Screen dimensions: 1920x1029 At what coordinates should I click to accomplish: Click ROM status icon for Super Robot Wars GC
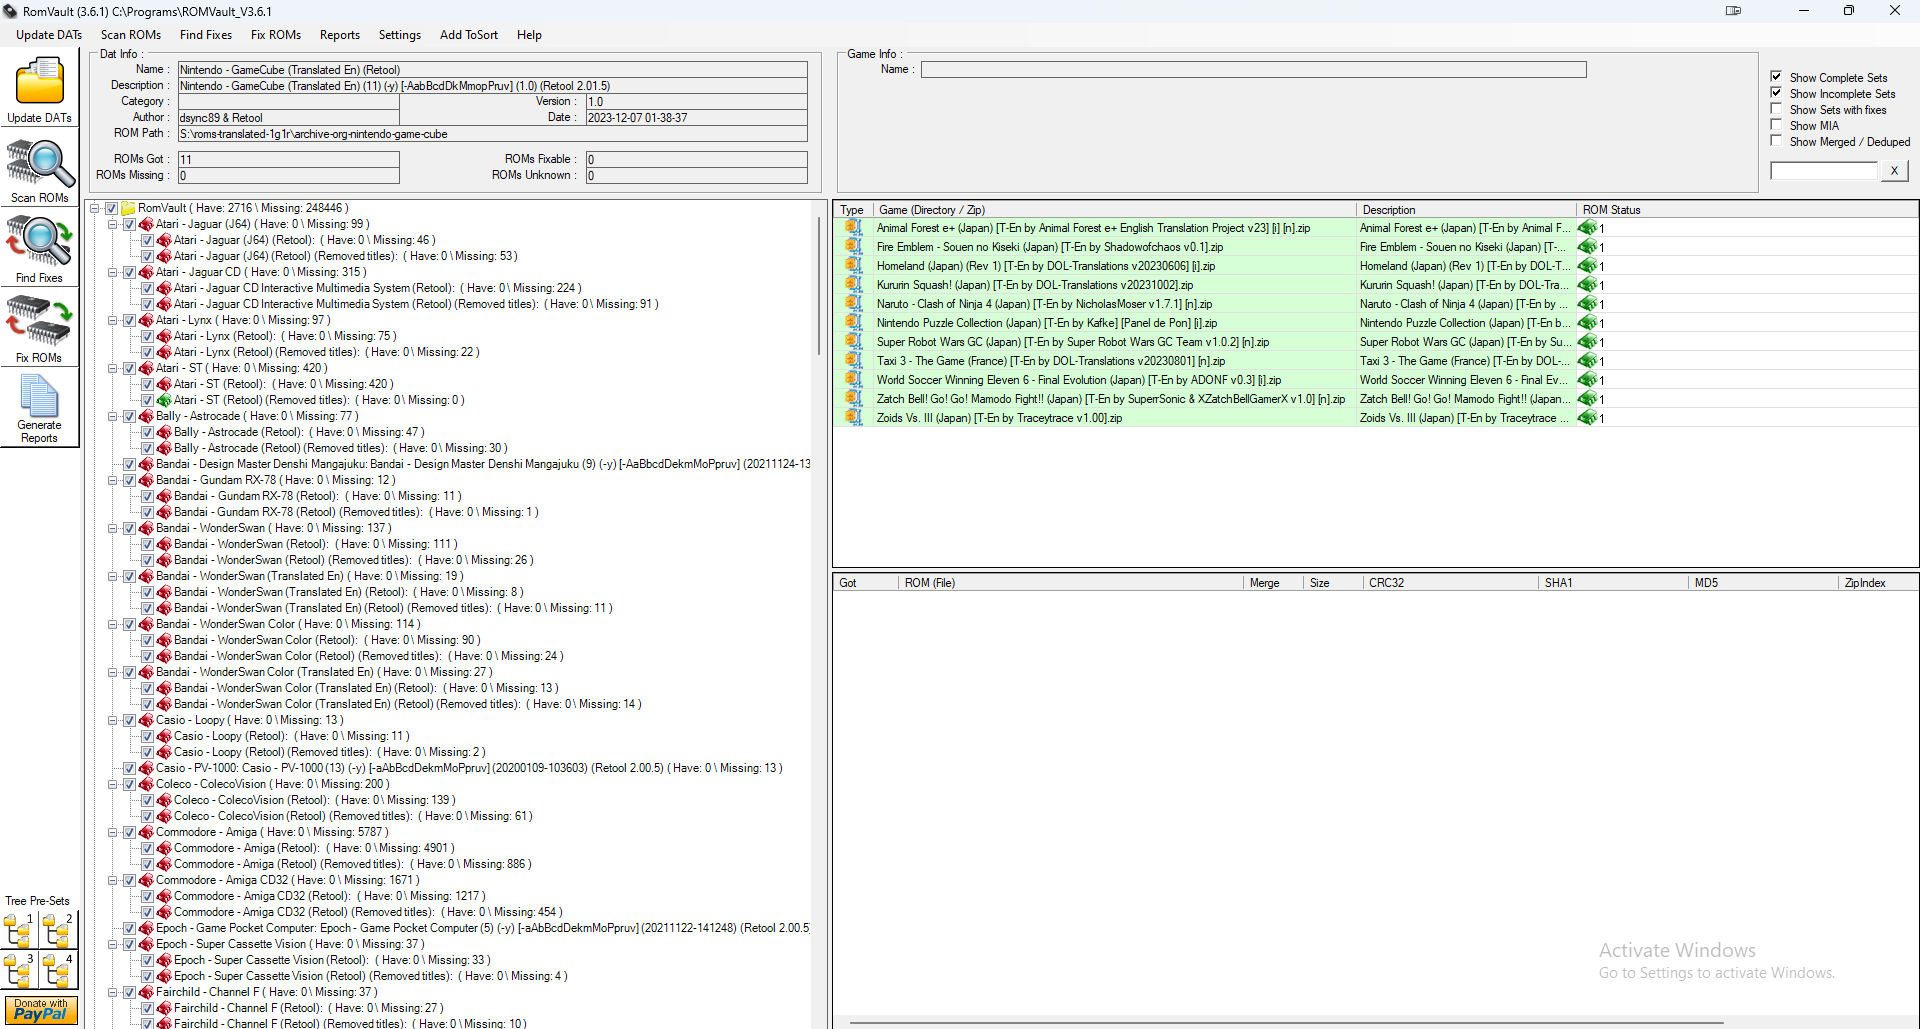click(x=1587, y=342)
